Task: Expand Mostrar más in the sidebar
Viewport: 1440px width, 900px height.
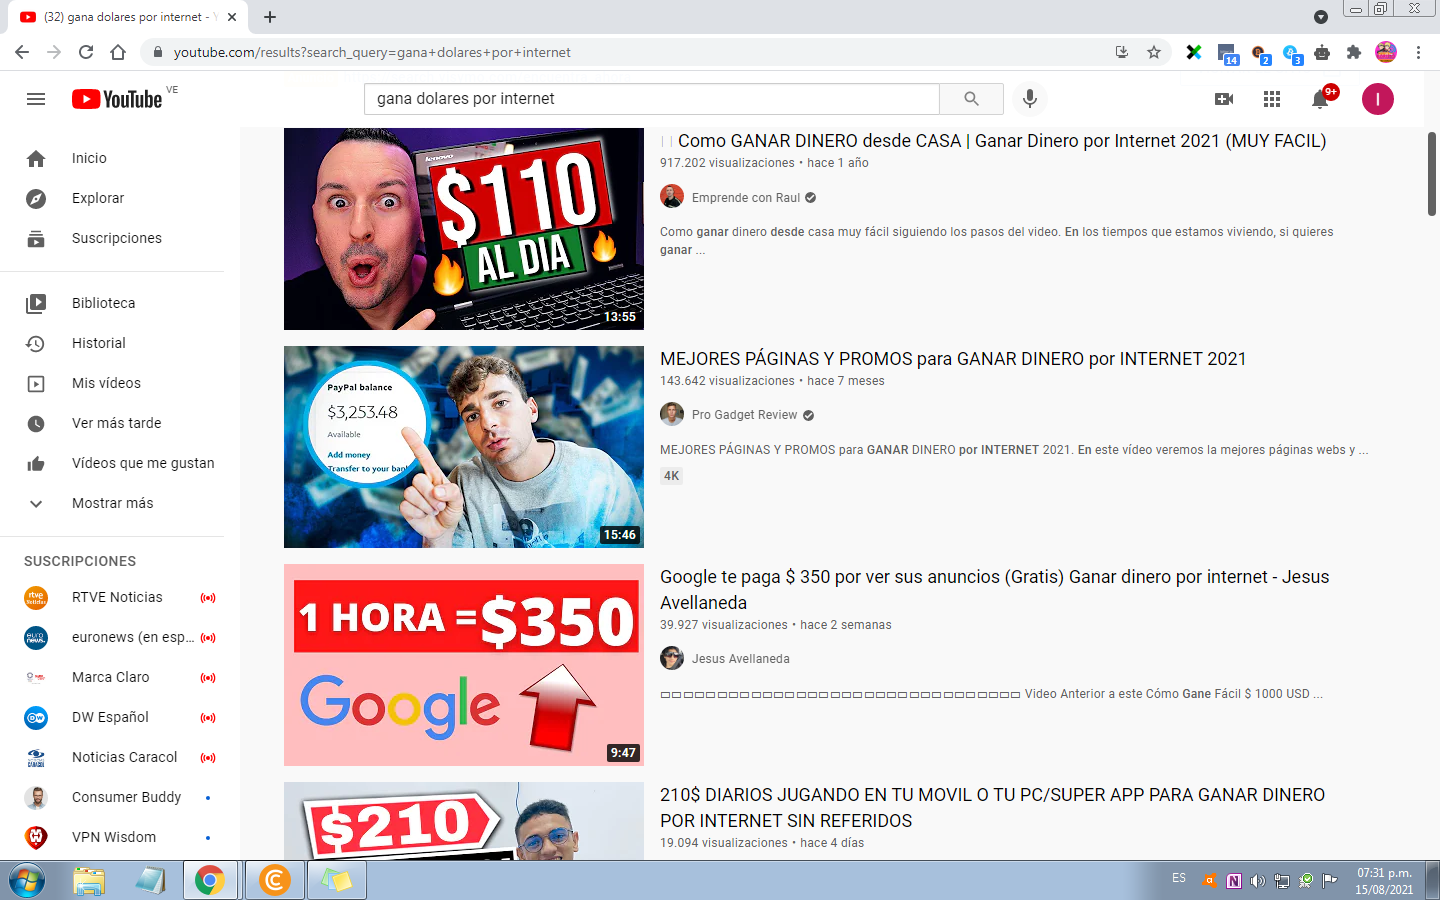Action: [112, 503]
